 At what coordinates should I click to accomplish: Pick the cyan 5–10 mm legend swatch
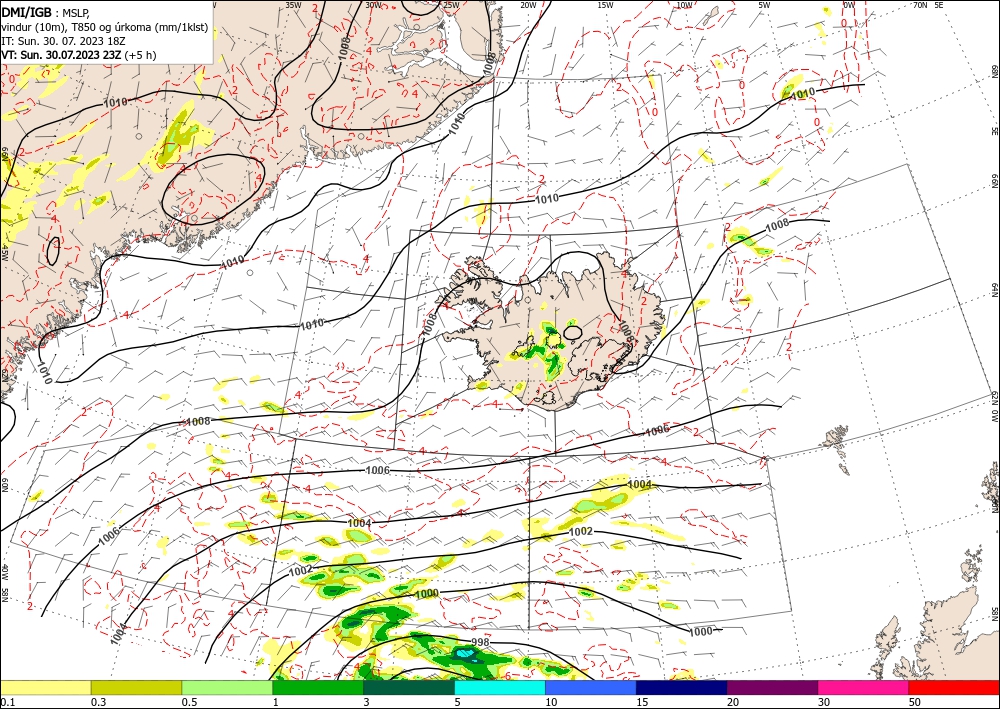pos(500,687)
